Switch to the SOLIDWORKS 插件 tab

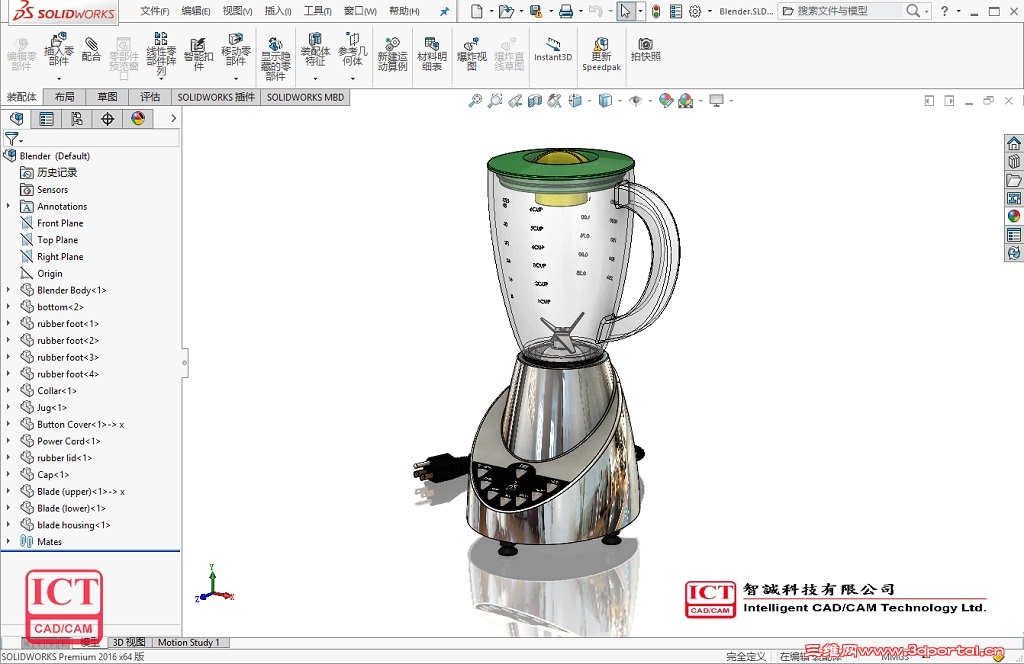coord(216,97)
